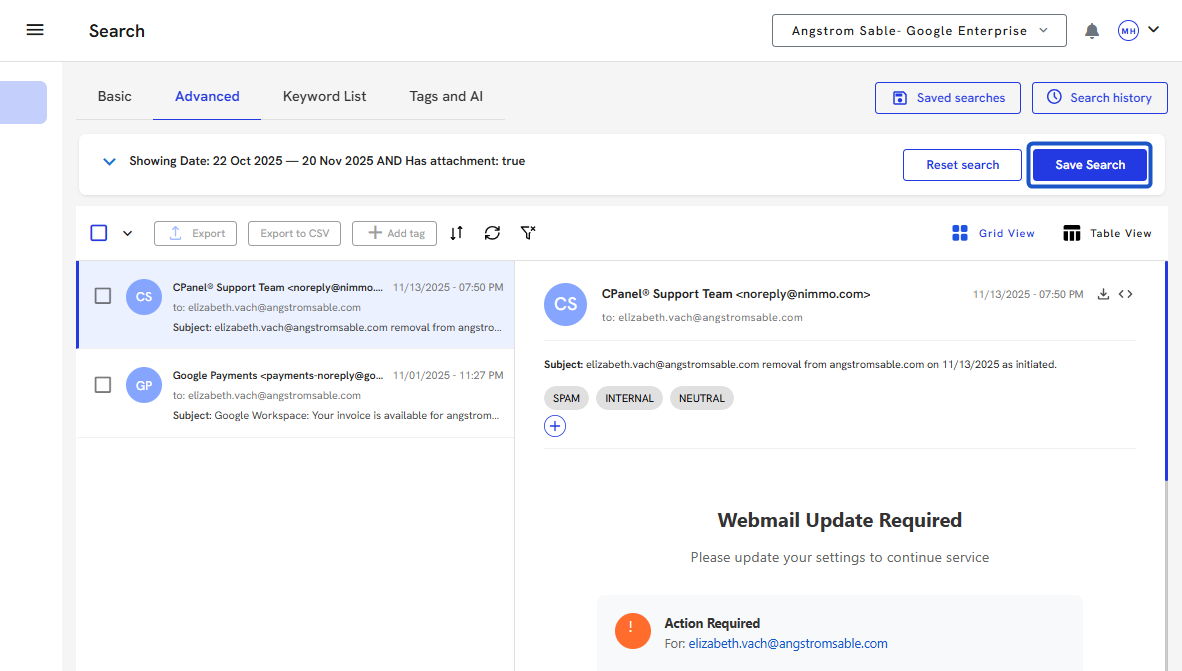Refresh the search results list
Image resolution: width=1182 pixels, height=671 pixels.
pos(492,233)
